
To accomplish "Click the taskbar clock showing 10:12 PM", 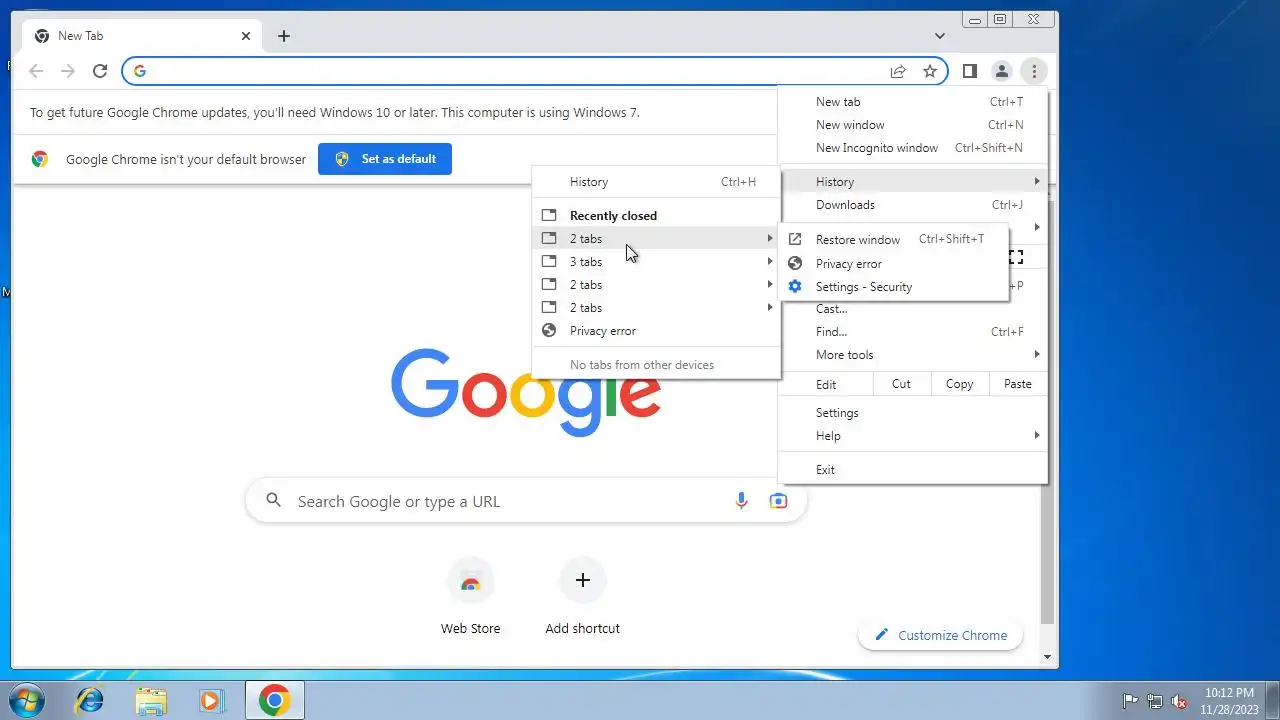I will 1228,700.
